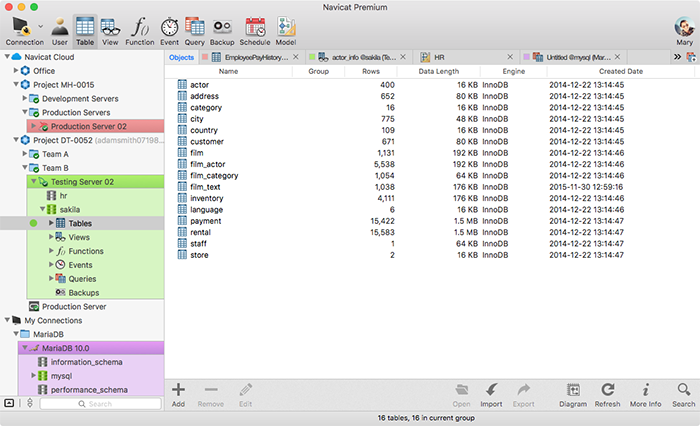Click the Export icon

pyautogui.click(x=524, y=390)
